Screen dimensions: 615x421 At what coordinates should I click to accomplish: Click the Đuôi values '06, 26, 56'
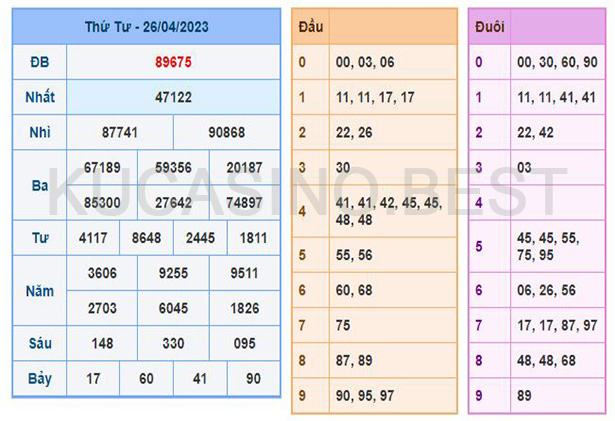[x=546, y=290]
